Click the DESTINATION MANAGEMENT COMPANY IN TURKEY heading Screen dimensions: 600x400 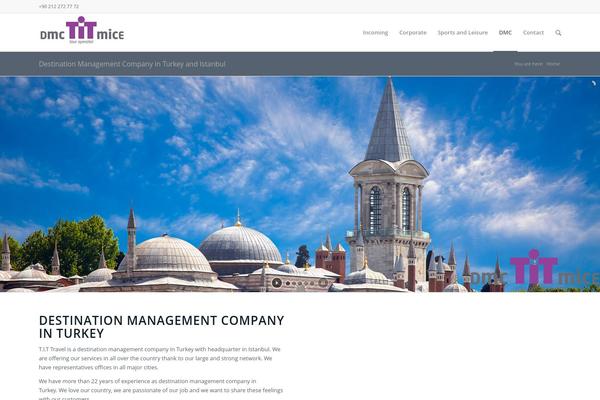pos(161,327)
